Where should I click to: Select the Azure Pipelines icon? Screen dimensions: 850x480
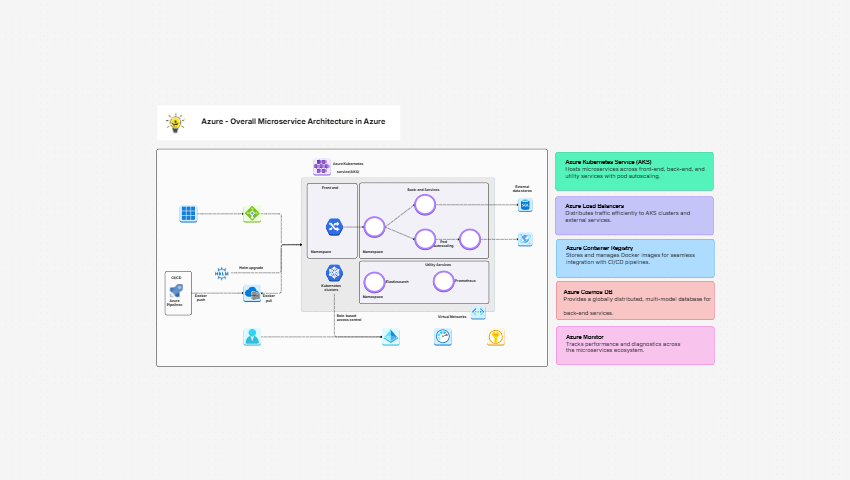point(177,290)
